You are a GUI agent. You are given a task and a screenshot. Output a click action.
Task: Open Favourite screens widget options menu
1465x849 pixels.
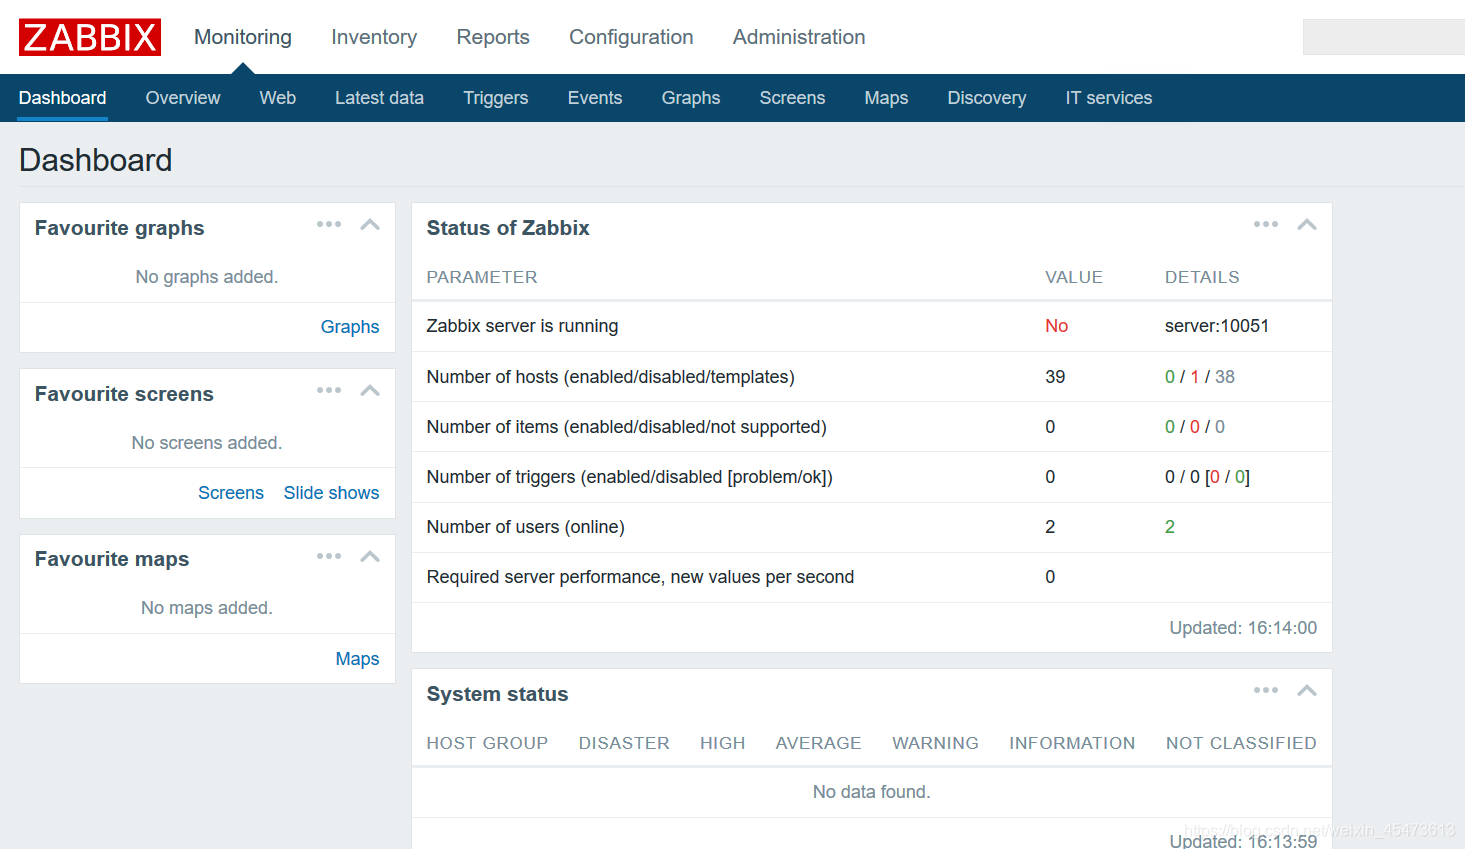point(329,390)
